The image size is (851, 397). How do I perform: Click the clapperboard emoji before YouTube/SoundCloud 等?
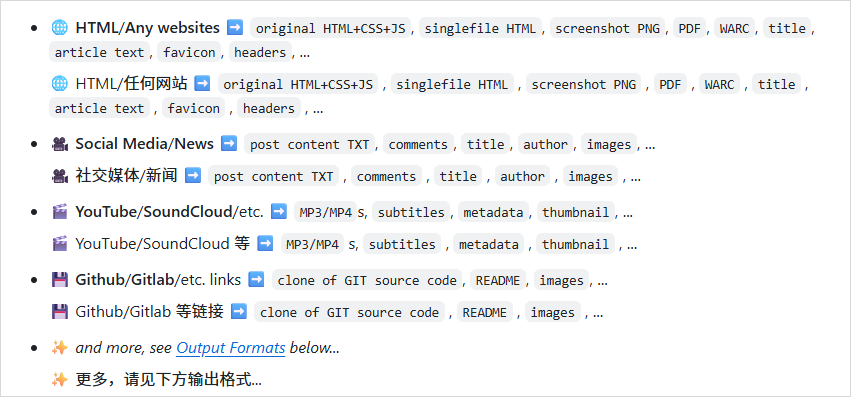coord(59,244)
